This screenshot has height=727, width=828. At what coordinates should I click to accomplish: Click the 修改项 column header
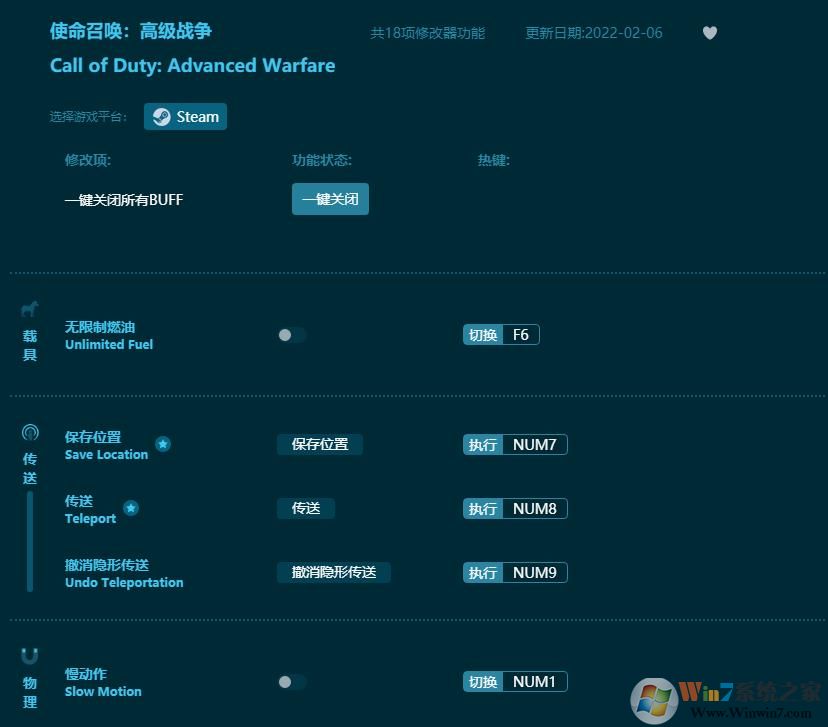[88, 160]
